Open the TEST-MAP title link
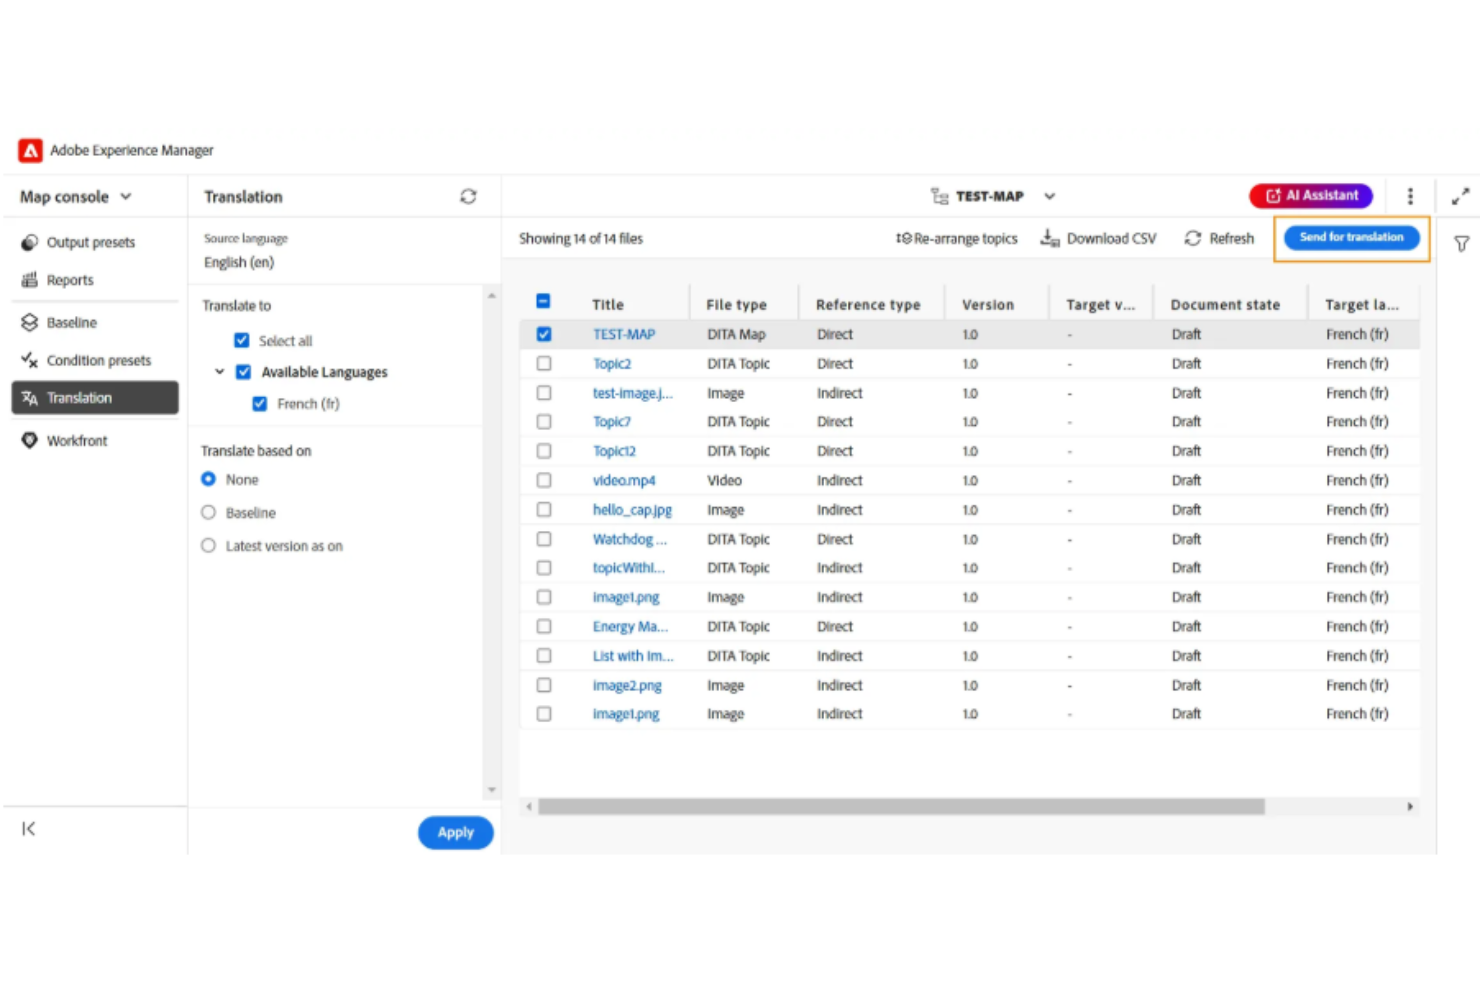This screenshot has height=987, width=1480. (624, 334)
